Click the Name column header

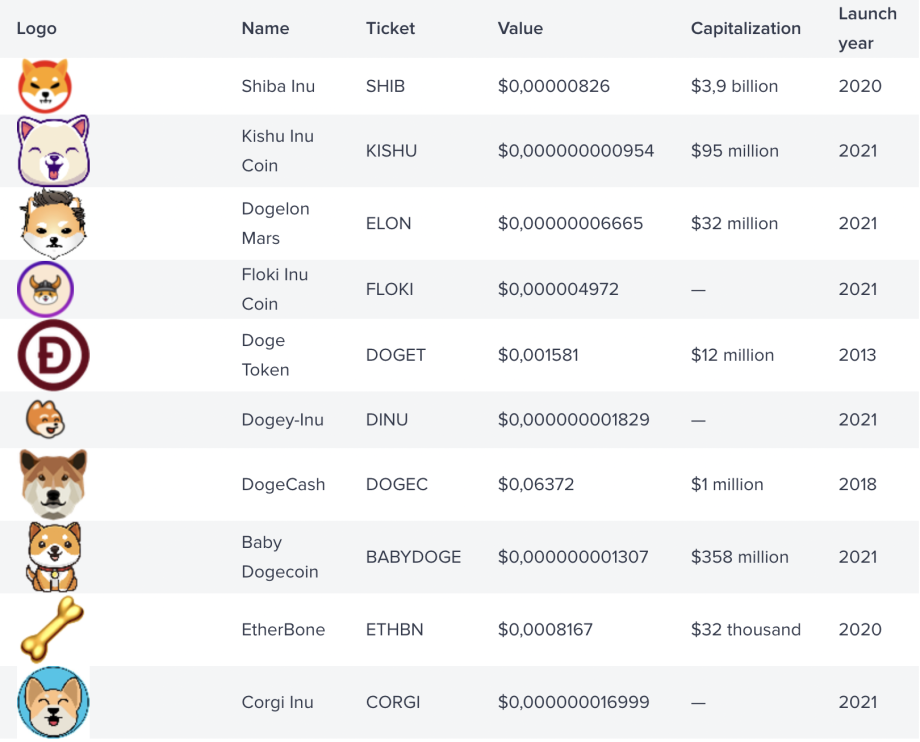(265, 28)
